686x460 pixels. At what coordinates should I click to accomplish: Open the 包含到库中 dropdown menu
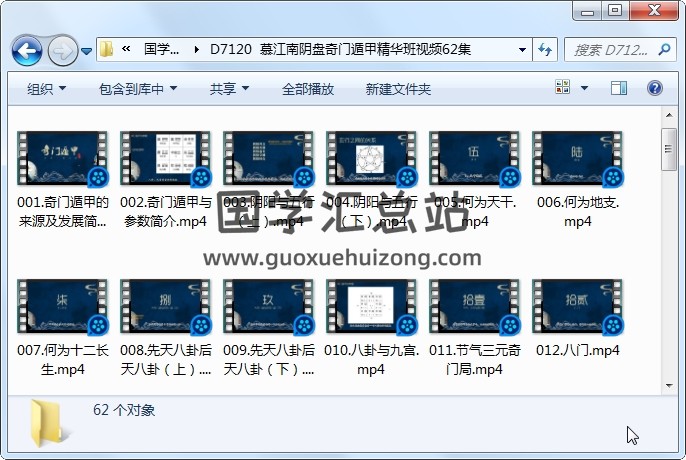point(138,89)
